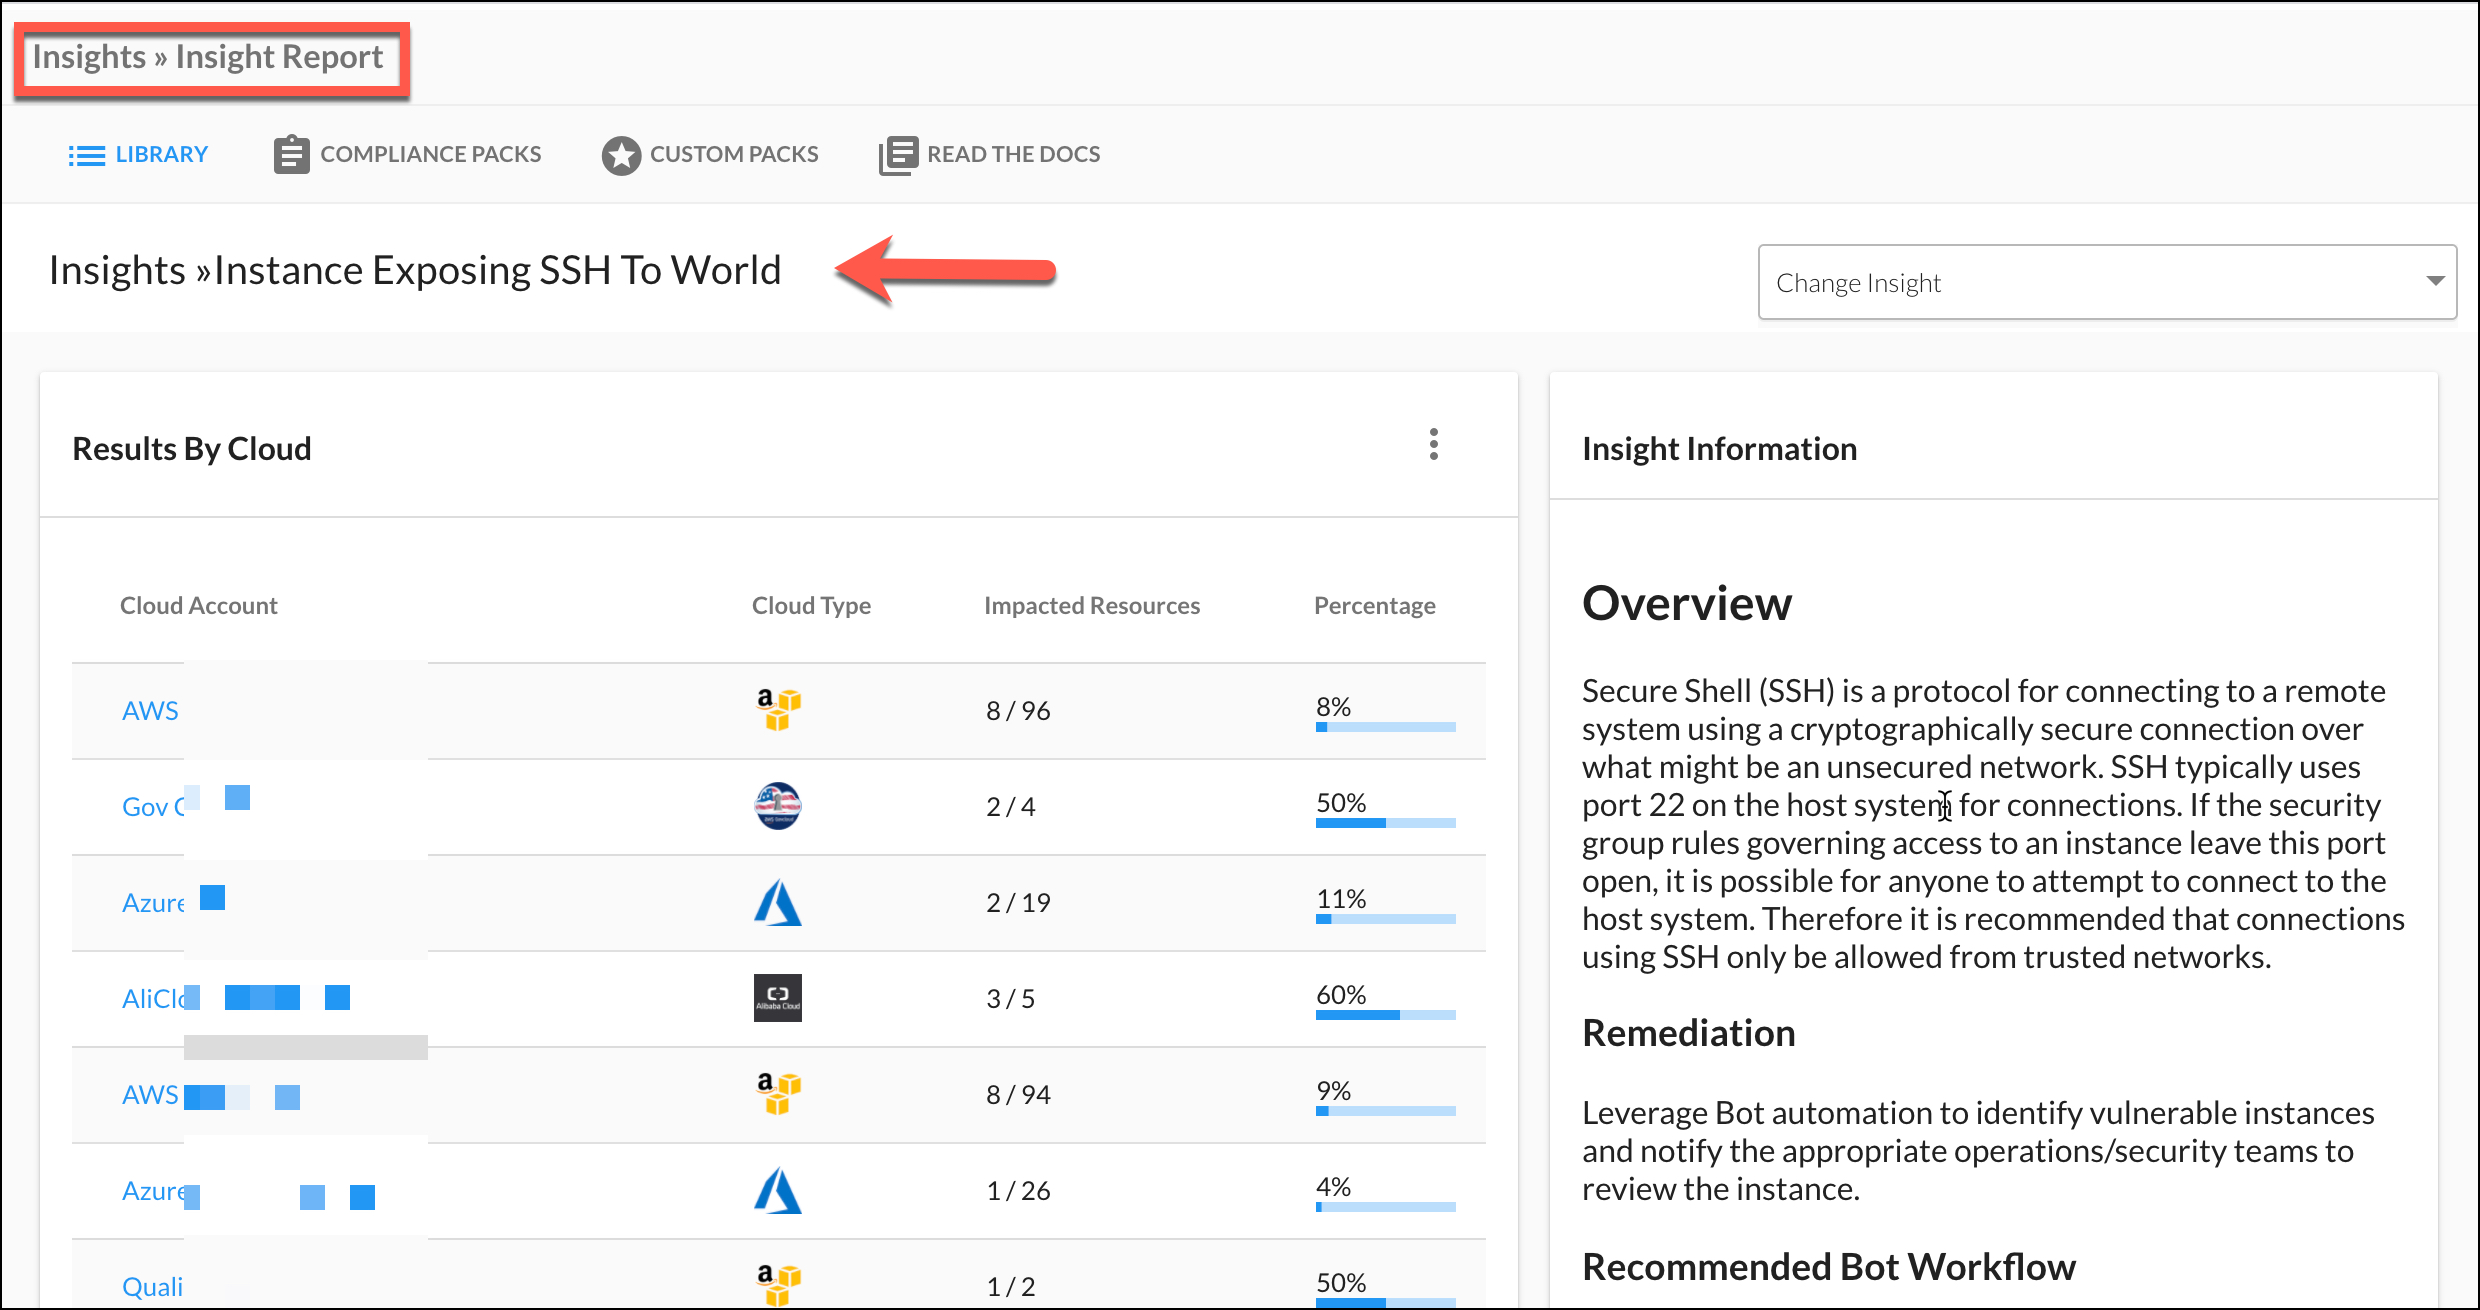Open the first AWS cloud account link

(150, 711)
